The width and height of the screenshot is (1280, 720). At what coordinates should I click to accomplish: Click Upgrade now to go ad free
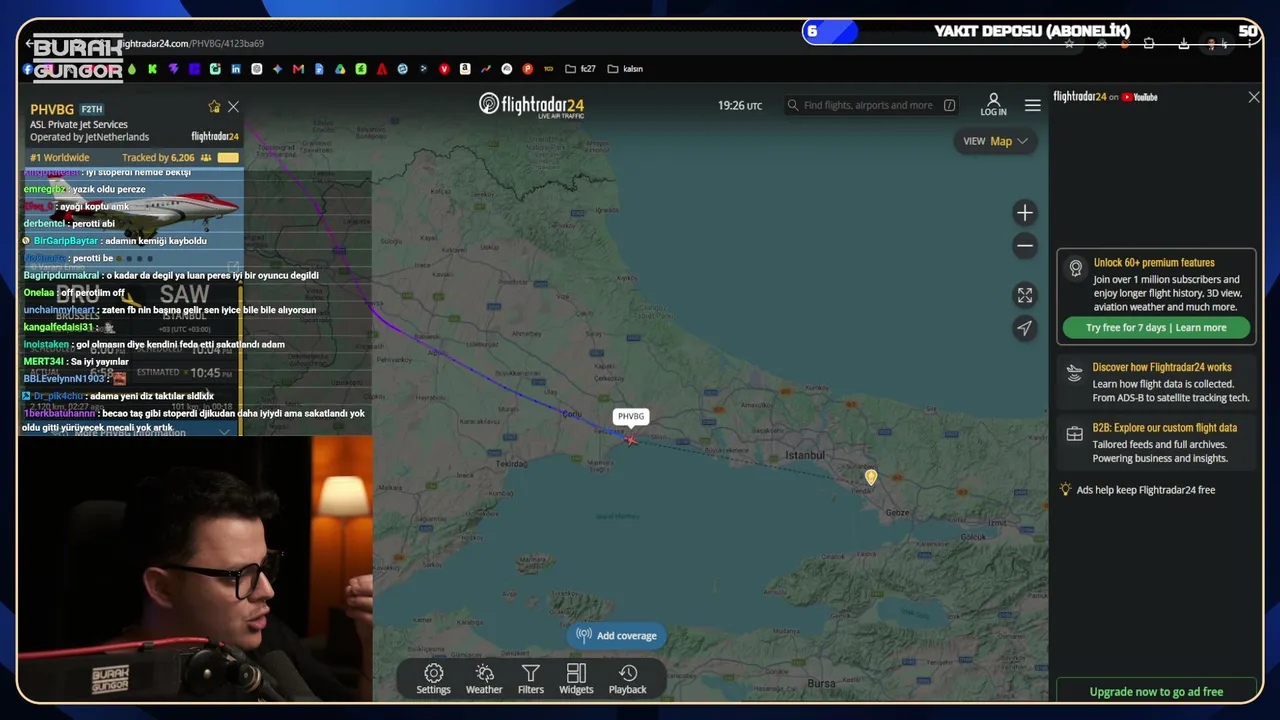[1156, 692]
